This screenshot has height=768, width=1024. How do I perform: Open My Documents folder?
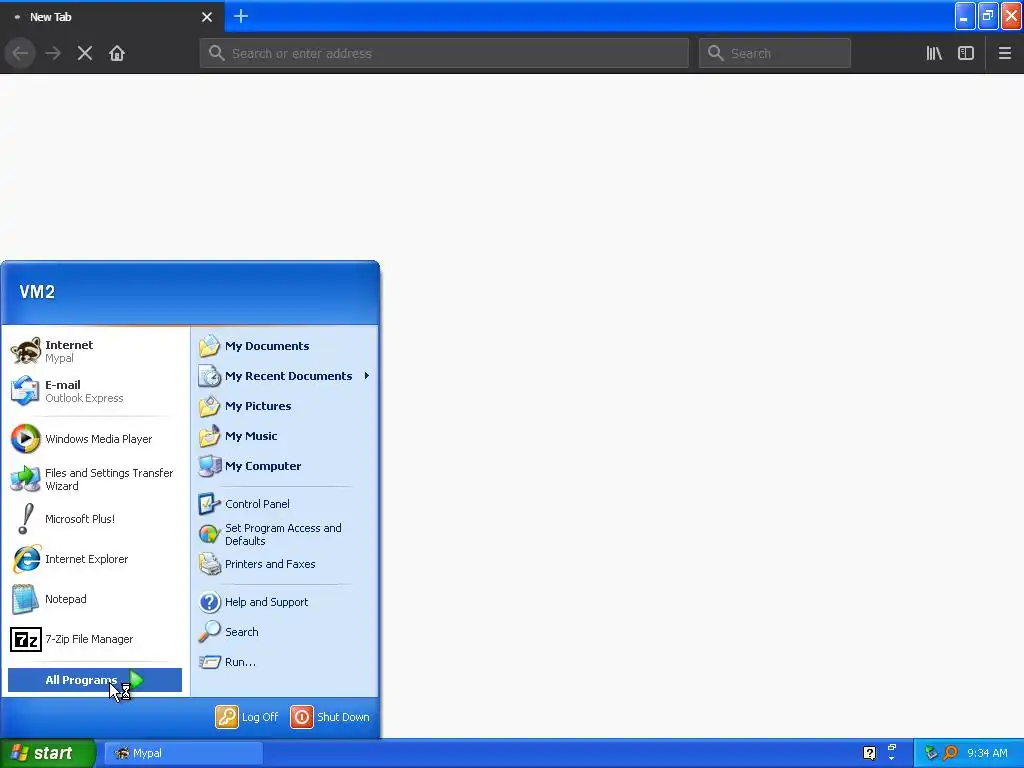(285, 346)
